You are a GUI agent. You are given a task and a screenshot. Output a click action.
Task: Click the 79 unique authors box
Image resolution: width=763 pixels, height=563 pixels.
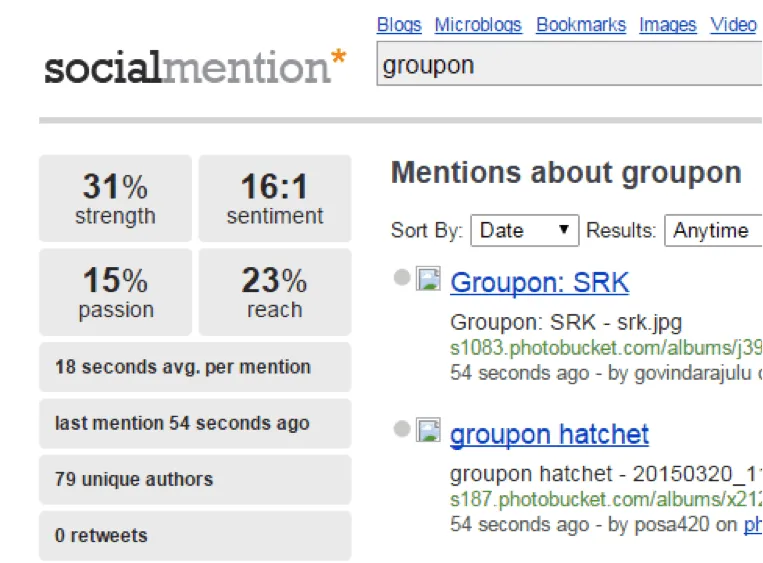pyautogui.click(x=195, y=480)
